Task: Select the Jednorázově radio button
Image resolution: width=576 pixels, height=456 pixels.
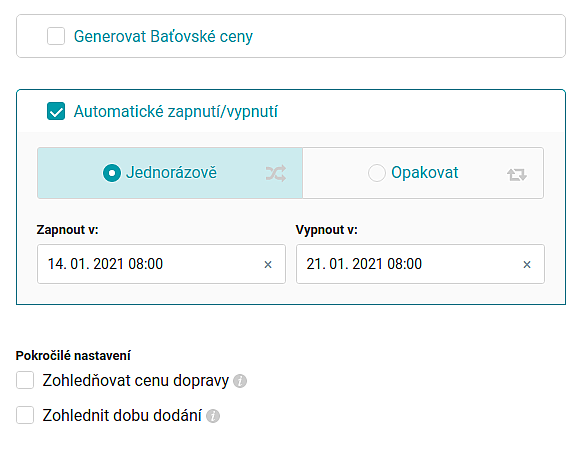Action: [x=112, y=173]
